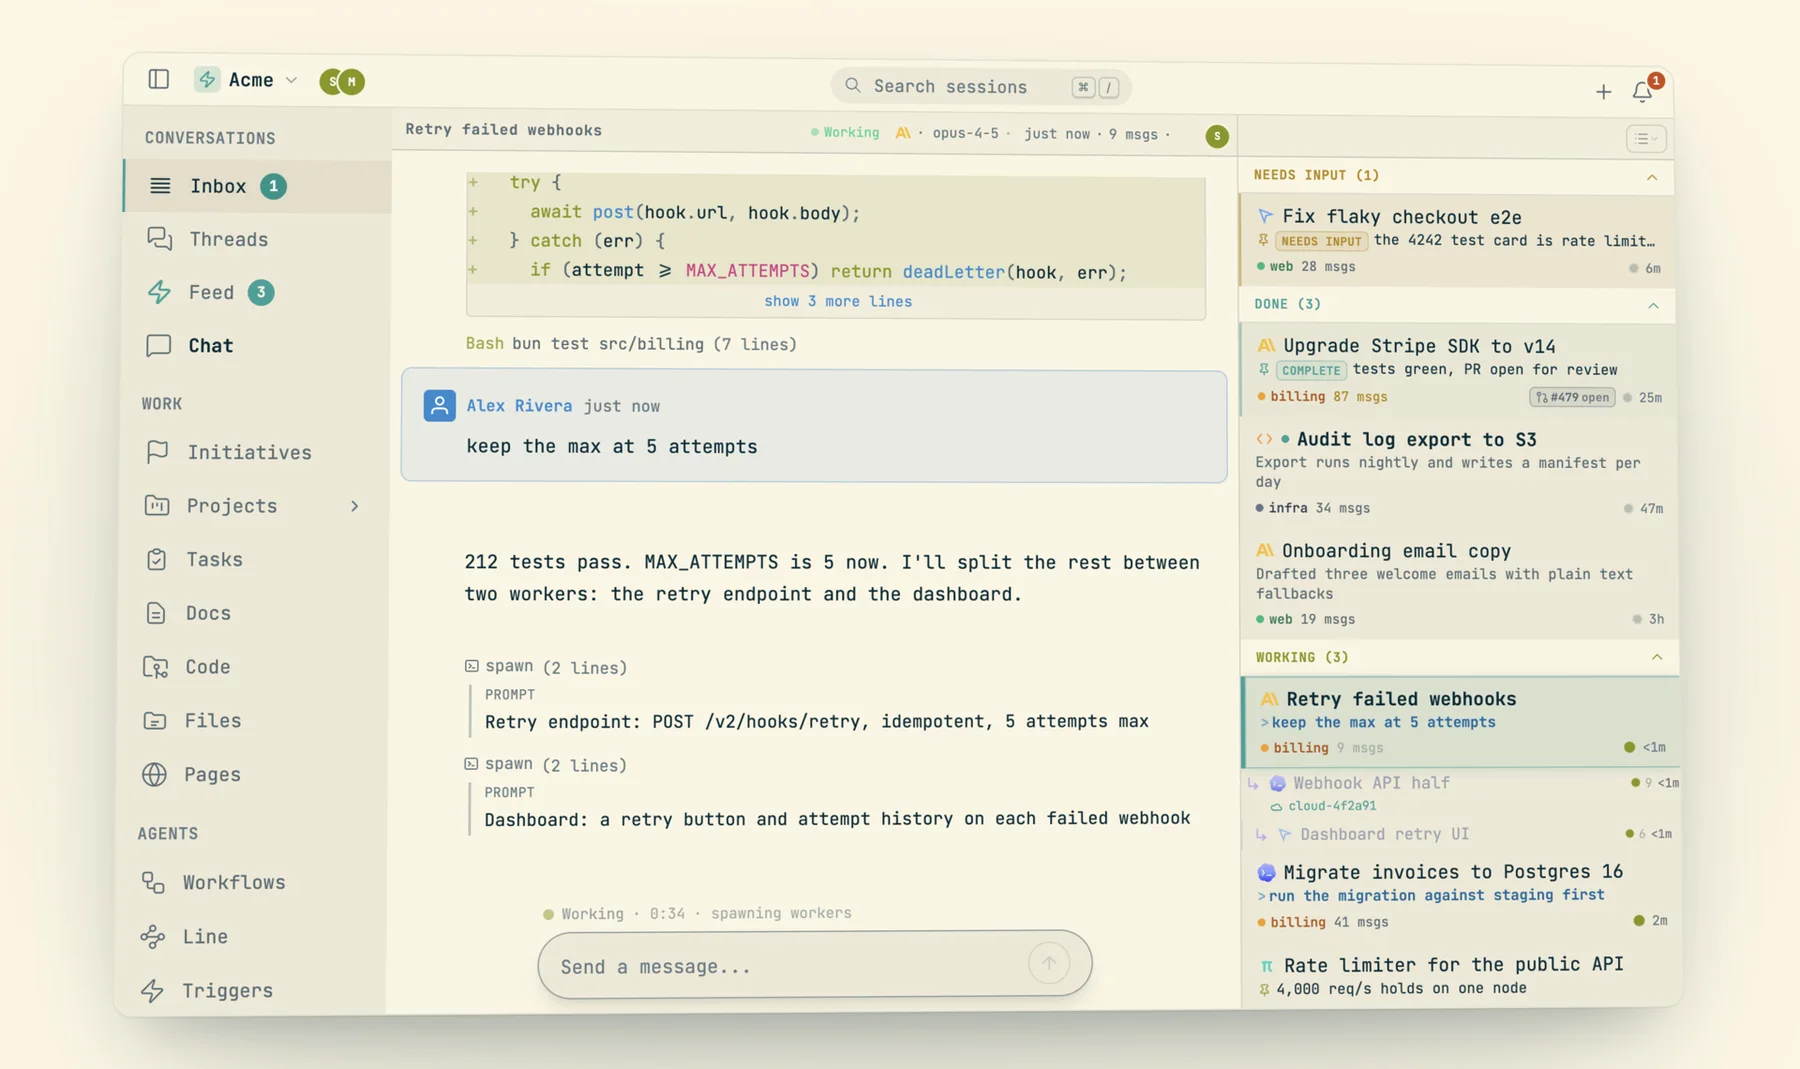The width and height of the screenshot is (1800, 1069).
Task: Open Initiatives flag icon
Action: 157,452
